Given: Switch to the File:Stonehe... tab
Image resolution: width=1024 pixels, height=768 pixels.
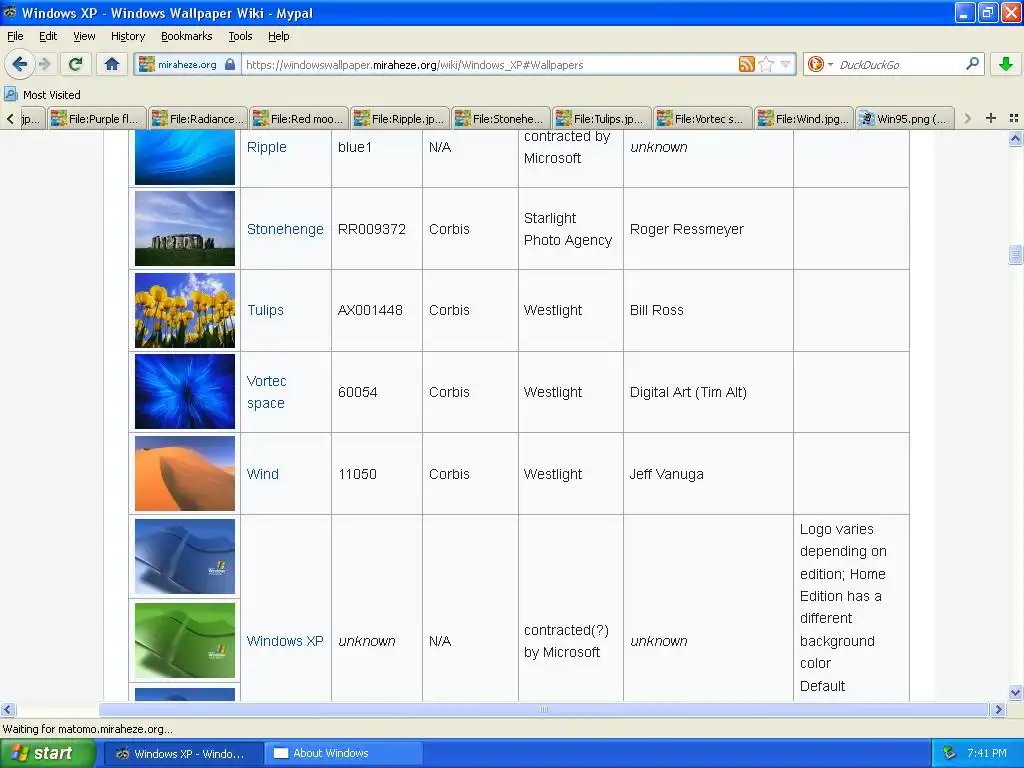Looking at the screenshot, I should [x=502, y=119].
